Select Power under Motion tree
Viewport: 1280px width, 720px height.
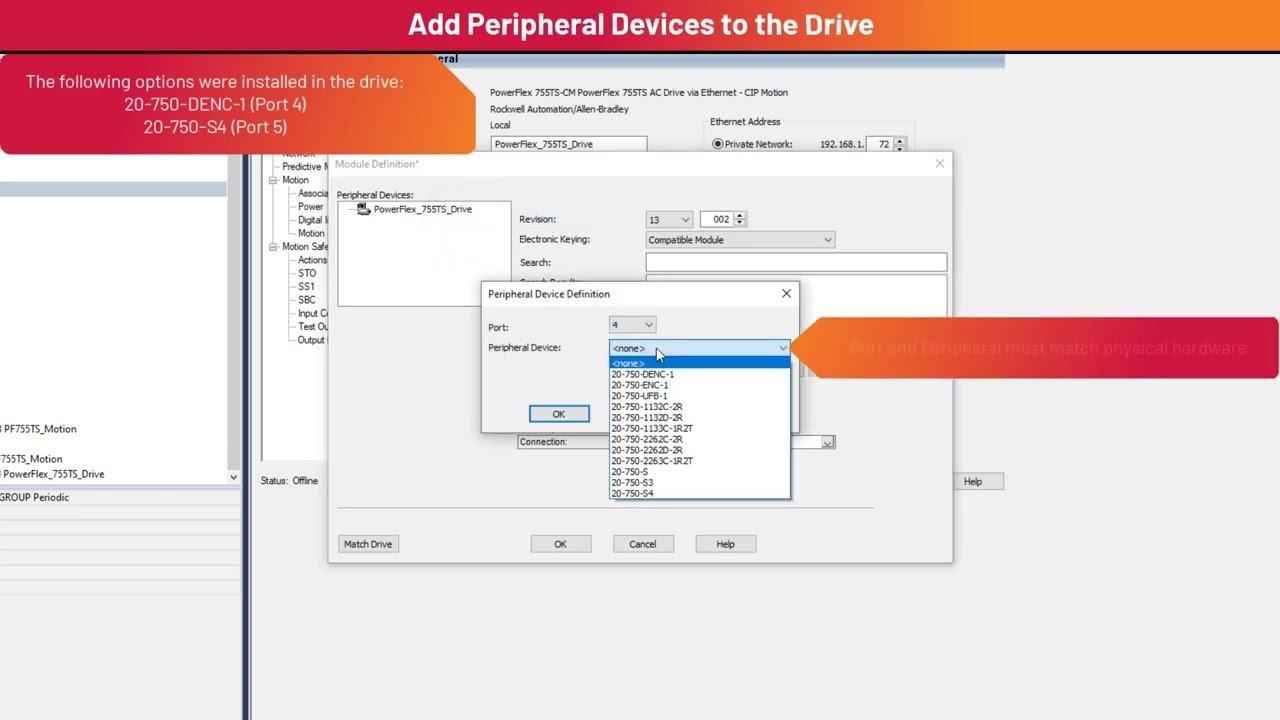pyautogui.click(x=311, y=207)
